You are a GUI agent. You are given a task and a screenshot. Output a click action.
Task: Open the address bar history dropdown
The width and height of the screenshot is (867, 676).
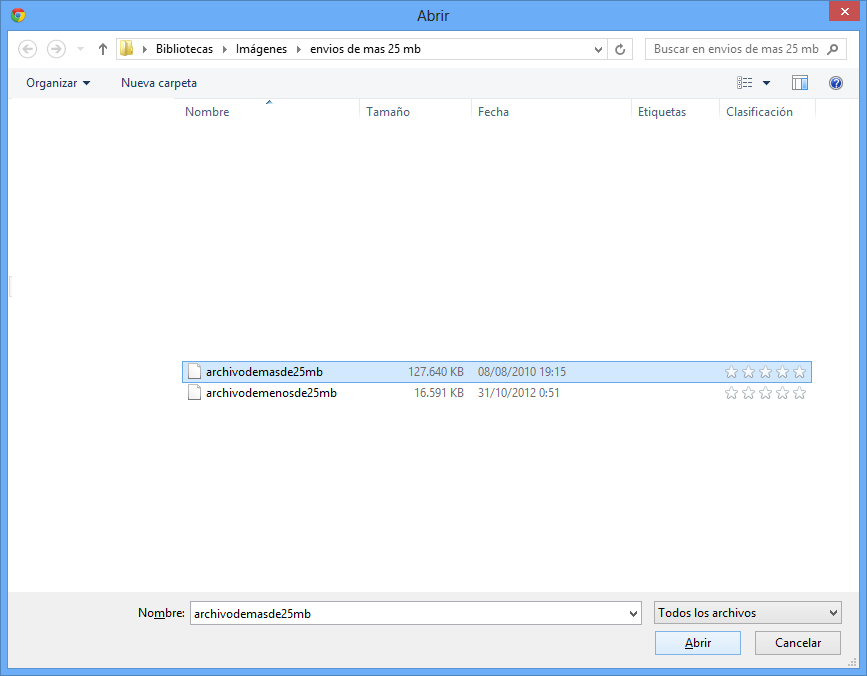tap(598, 50)
